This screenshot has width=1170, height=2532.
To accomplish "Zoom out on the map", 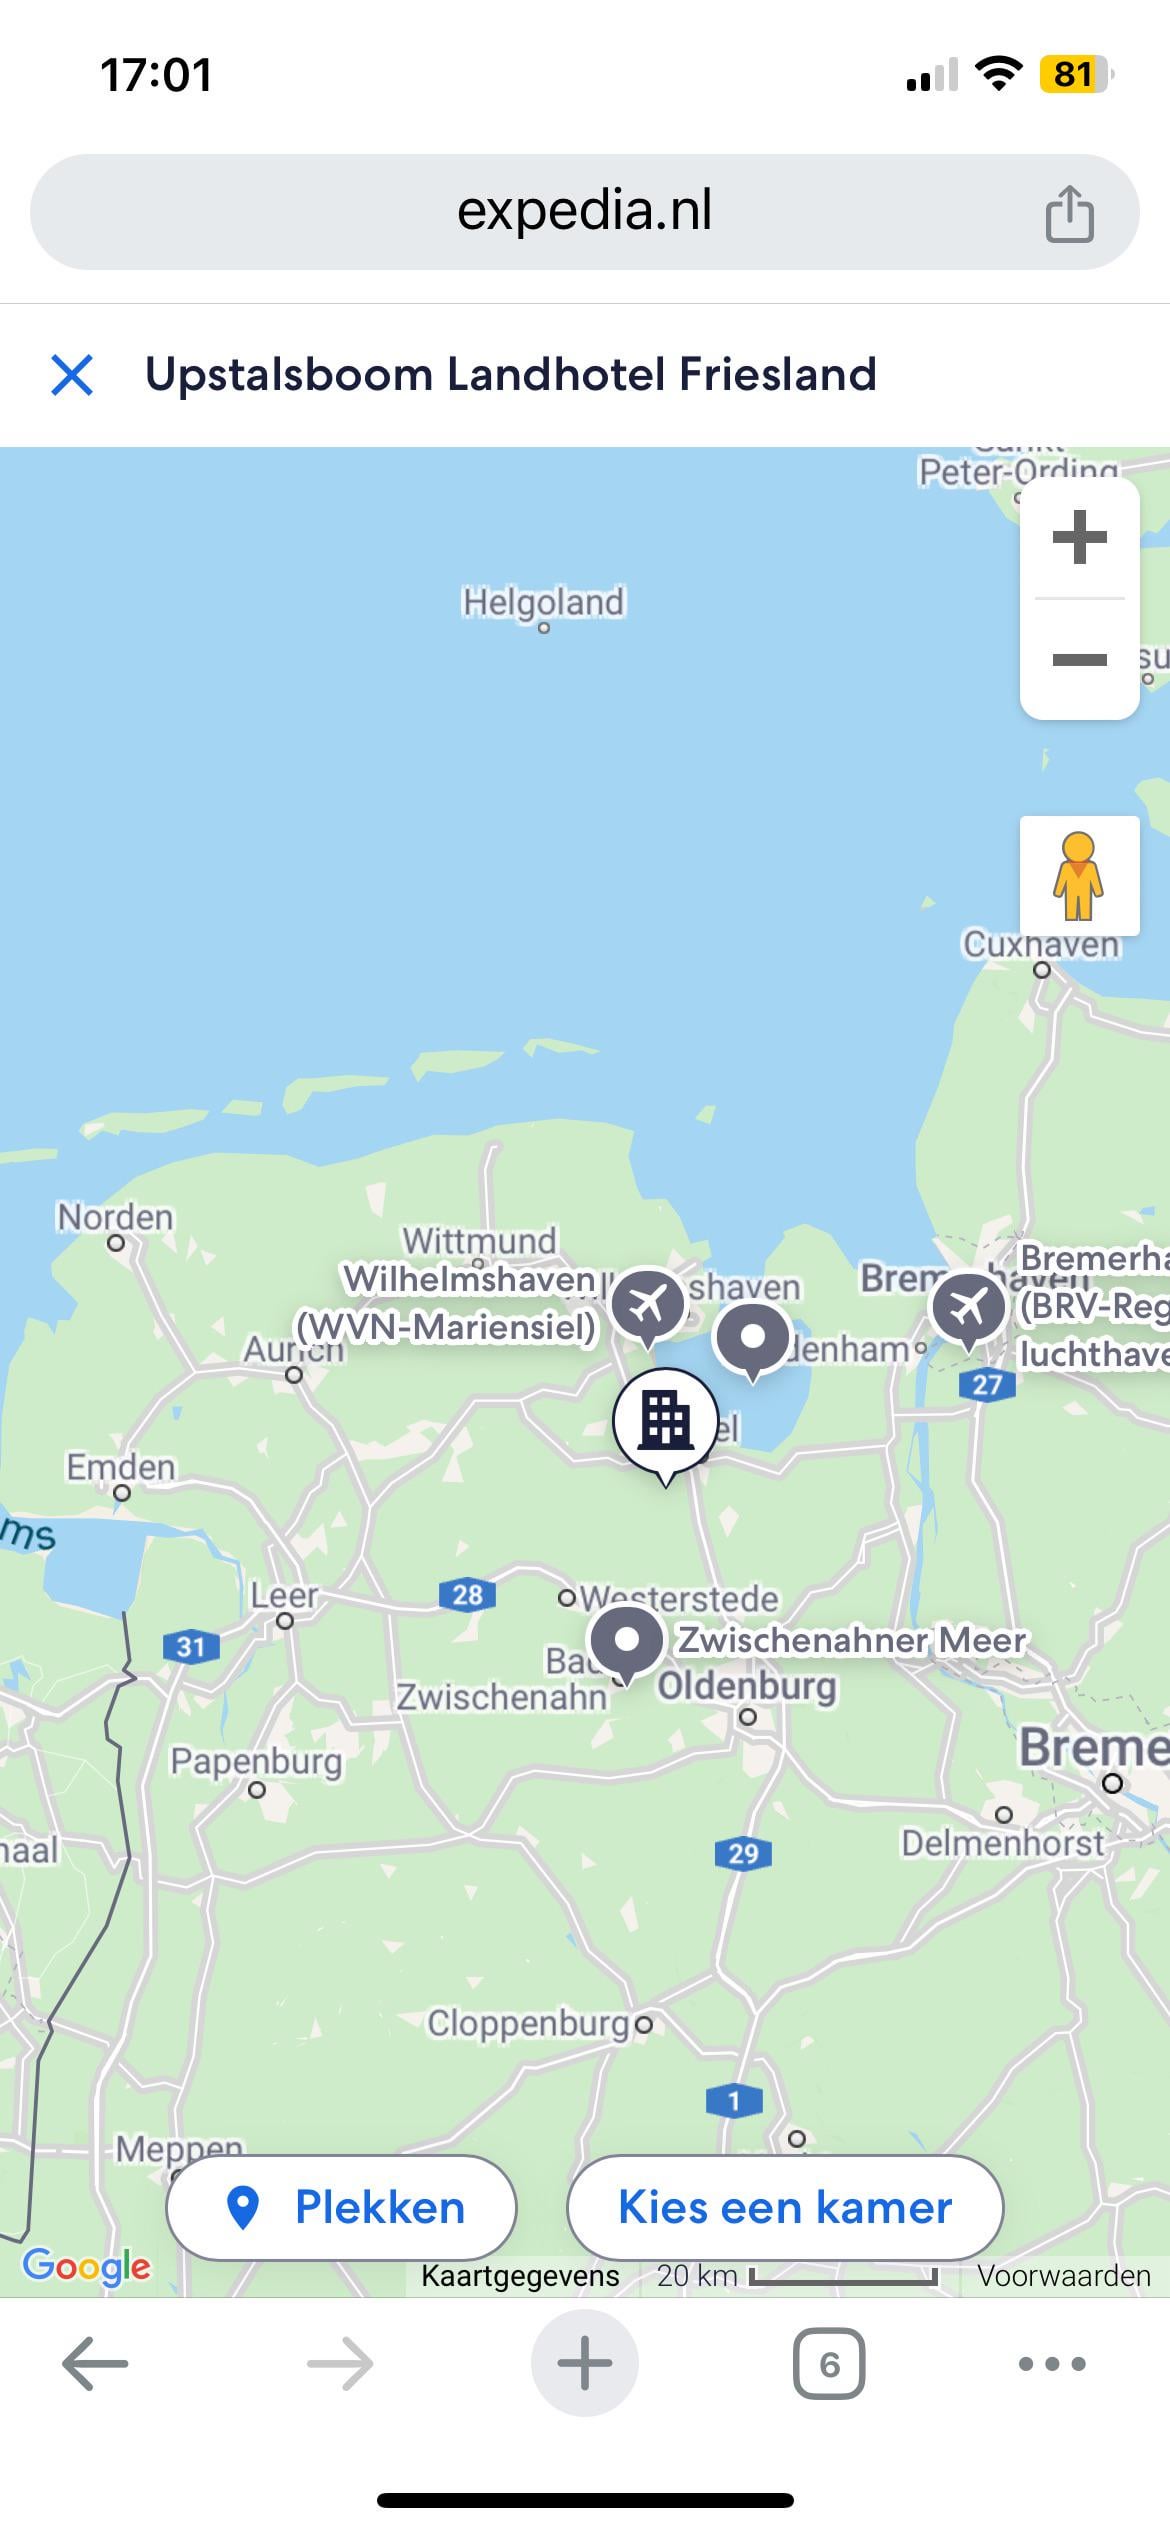I will click(x=1080, y=659).
